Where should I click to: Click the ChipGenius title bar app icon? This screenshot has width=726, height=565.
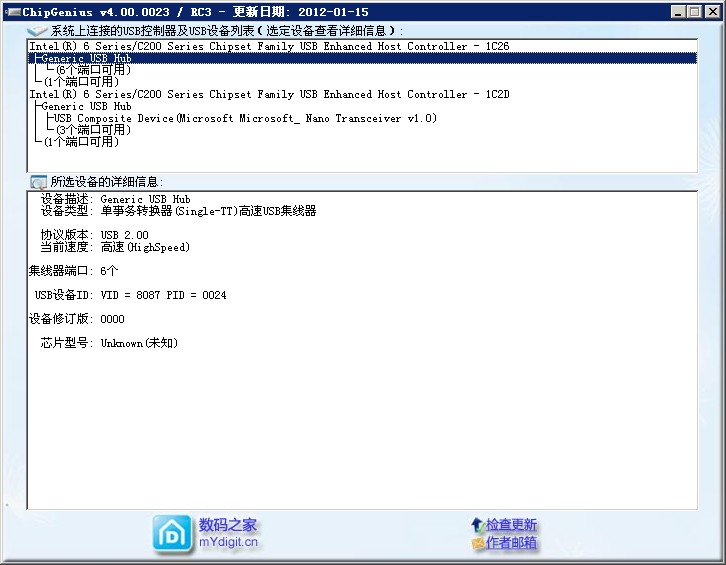[13, 12]
